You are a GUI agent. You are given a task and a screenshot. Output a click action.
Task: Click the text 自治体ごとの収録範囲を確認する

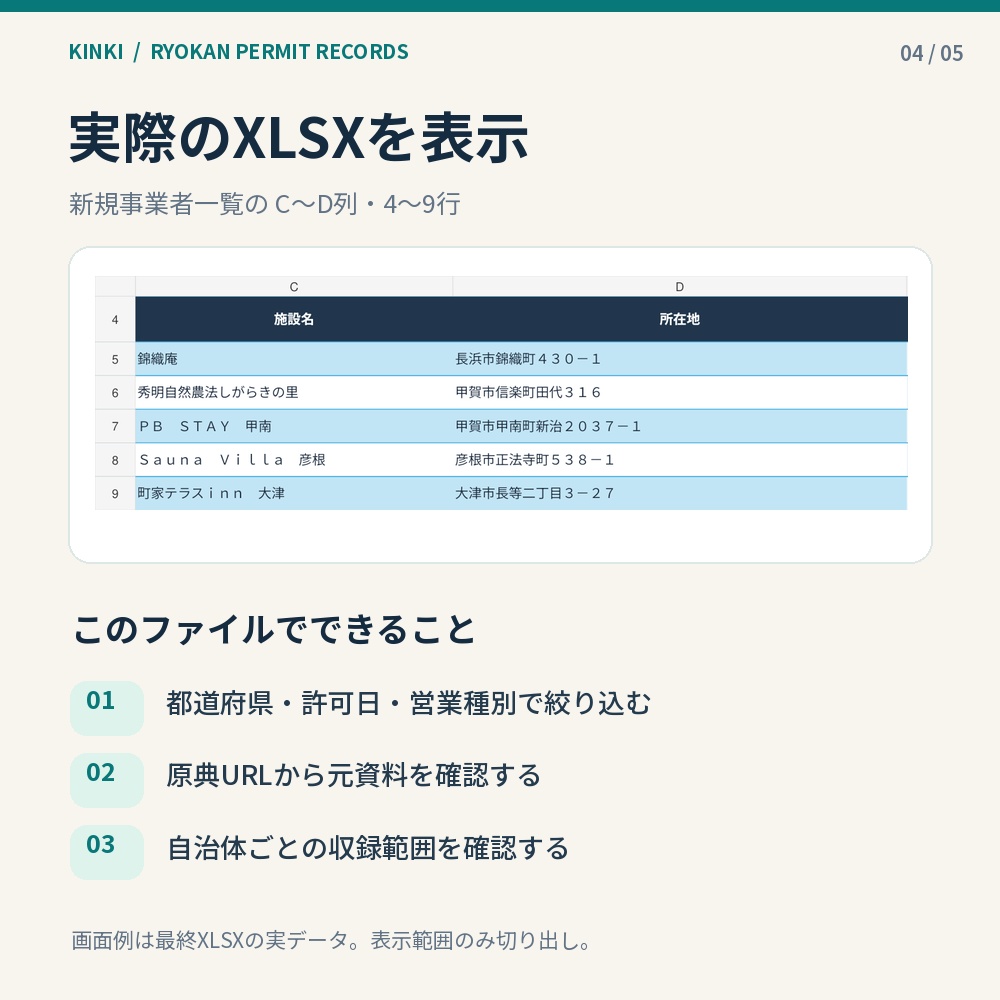coord(367,848)
